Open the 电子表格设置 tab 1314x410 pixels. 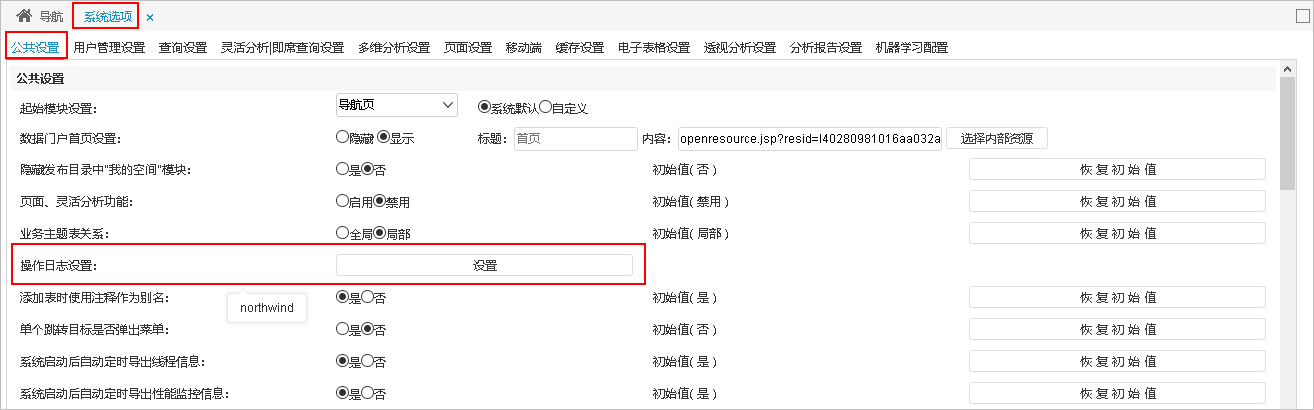click(654, 47)
